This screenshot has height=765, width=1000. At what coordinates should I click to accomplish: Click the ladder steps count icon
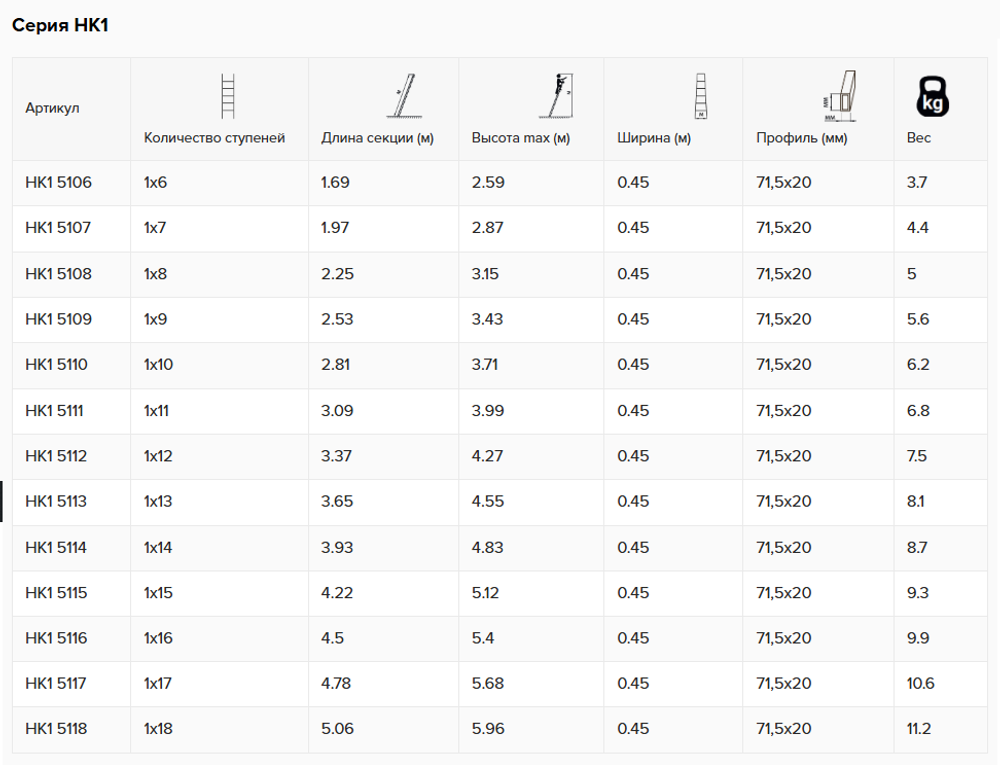[228, 96]
